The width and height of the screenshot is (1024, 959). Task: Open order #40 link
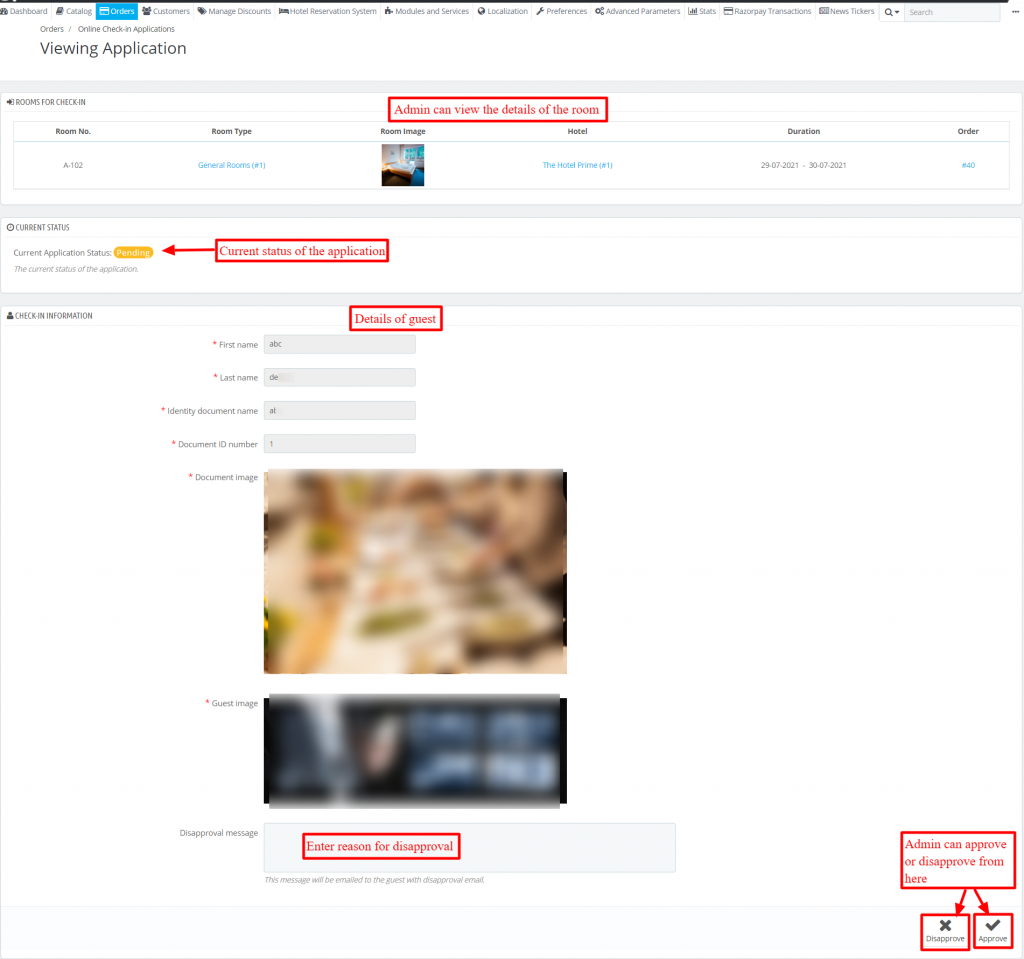coord(968,165)
